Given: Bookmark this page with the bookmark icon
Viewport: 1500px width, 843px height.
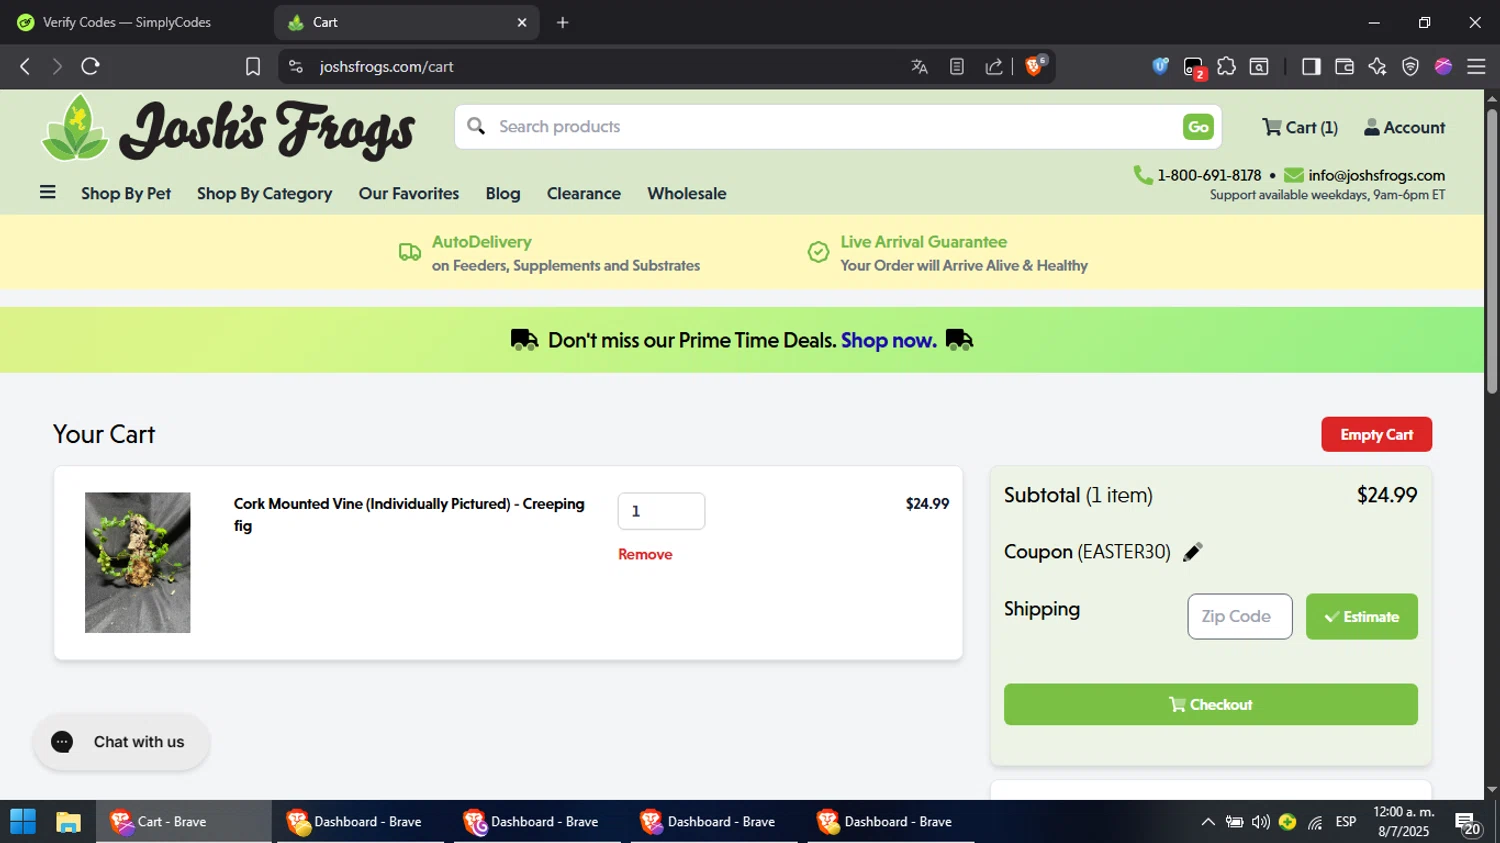Looking at the screenshot, I should pos(253,66).
